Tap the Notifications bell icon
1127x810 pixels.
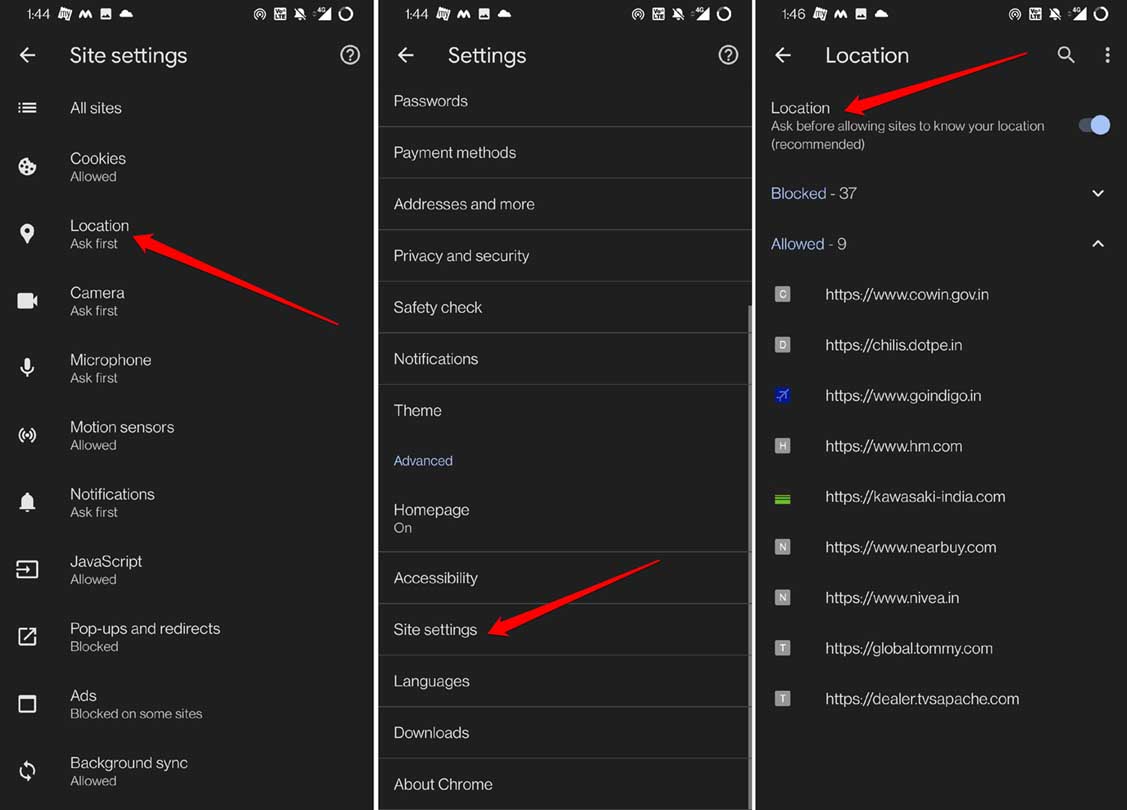27,502
